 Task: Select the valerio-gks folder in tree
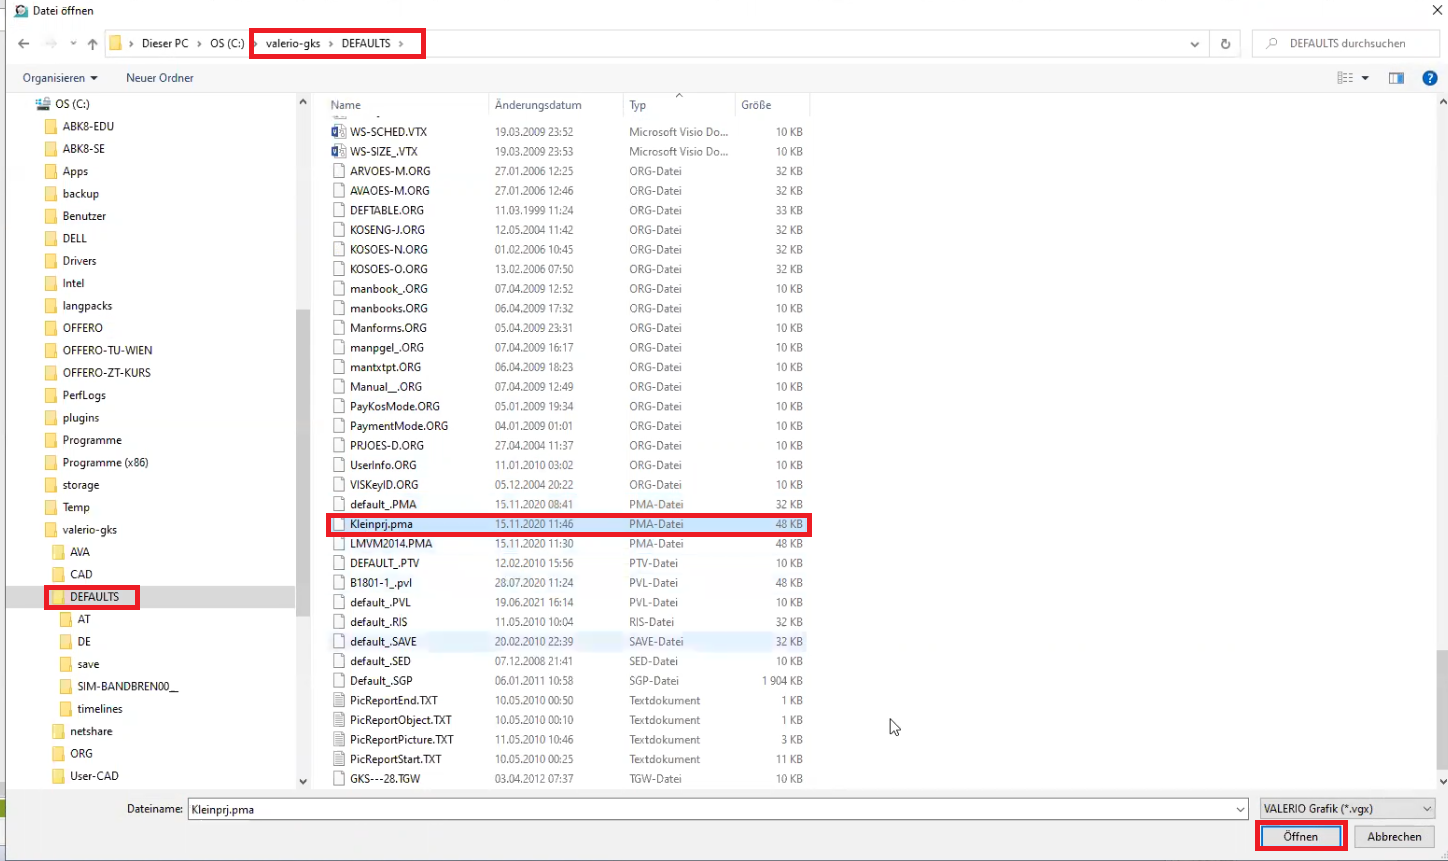click(90, 530)
